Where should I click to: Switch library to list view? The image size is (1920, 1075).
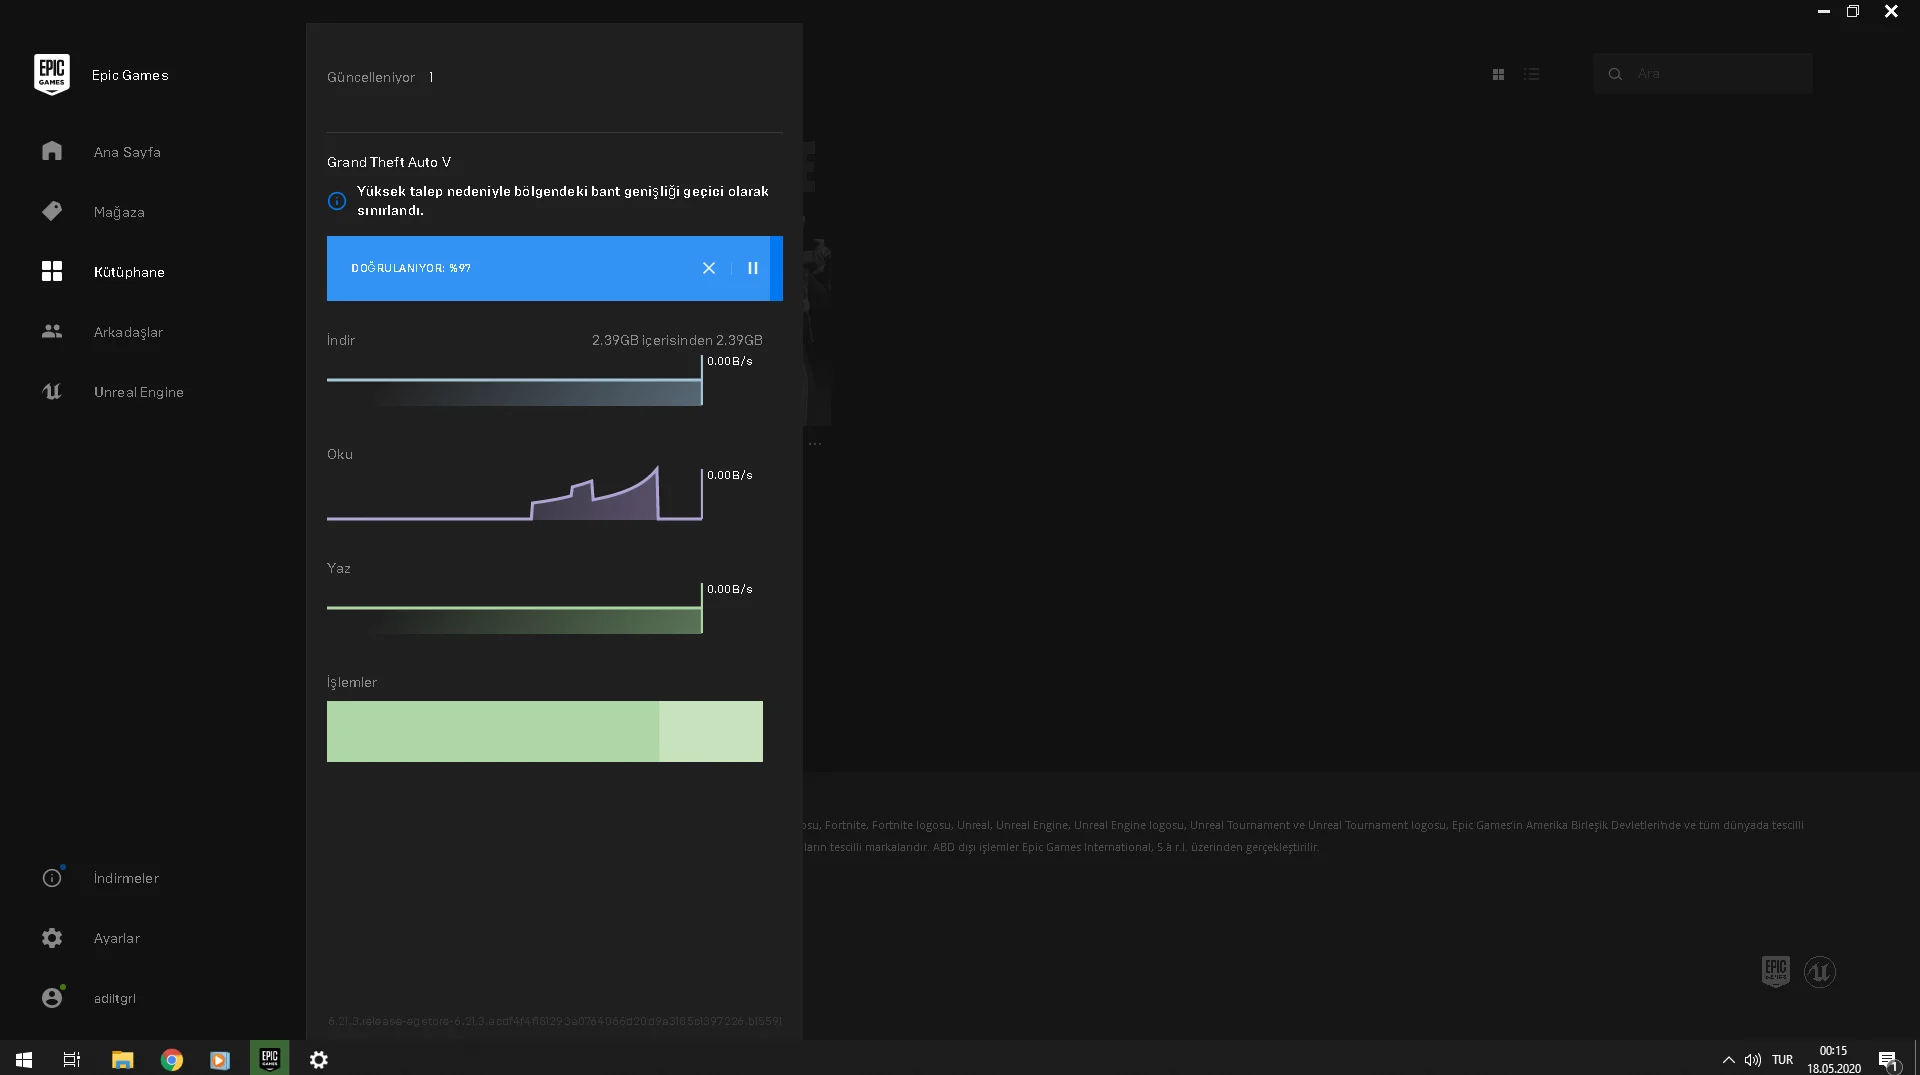click(1531, 74)
